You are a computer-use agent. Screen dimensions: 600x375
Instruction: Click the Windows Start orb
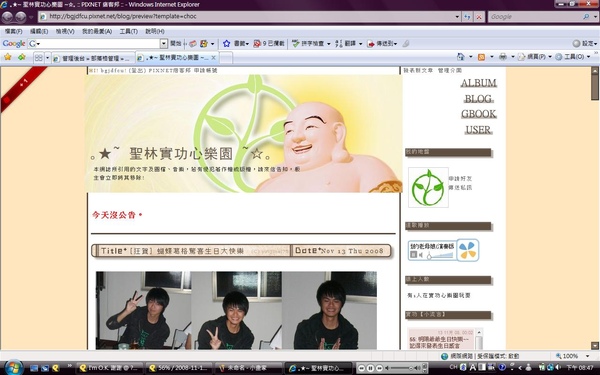click(x=13, y=367)
